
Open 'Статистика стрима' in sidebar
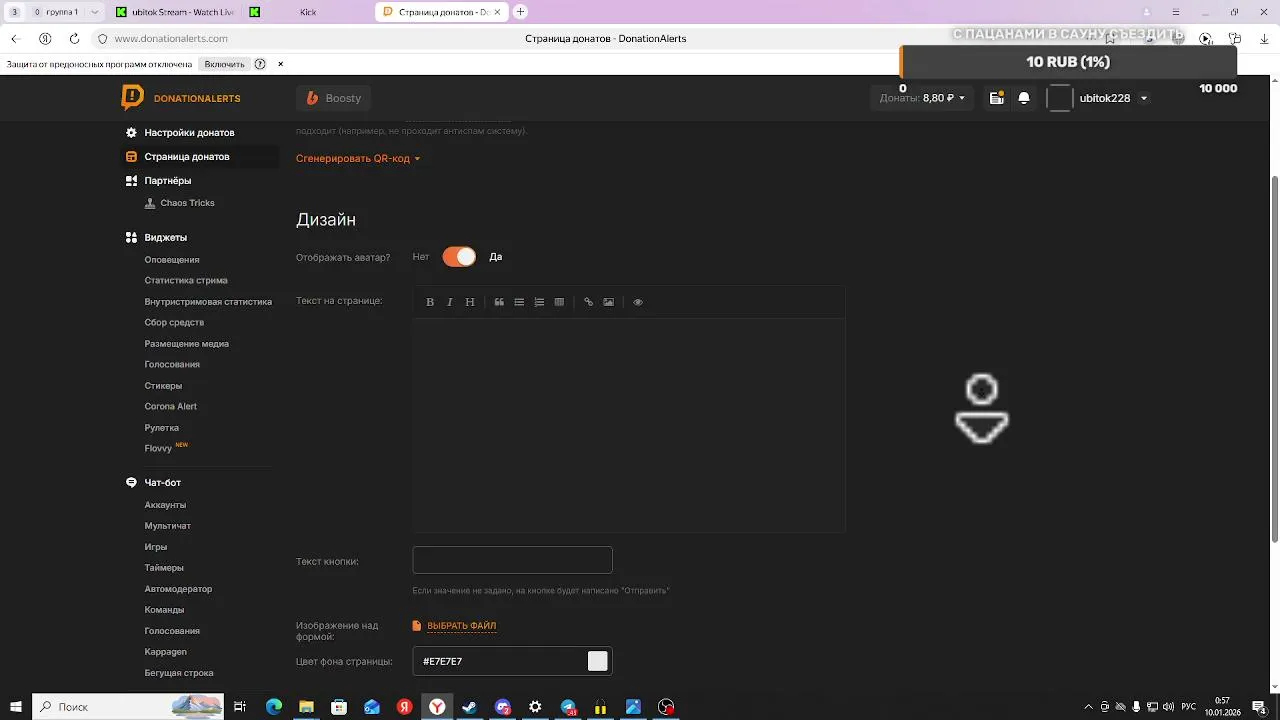coord(186,281)
